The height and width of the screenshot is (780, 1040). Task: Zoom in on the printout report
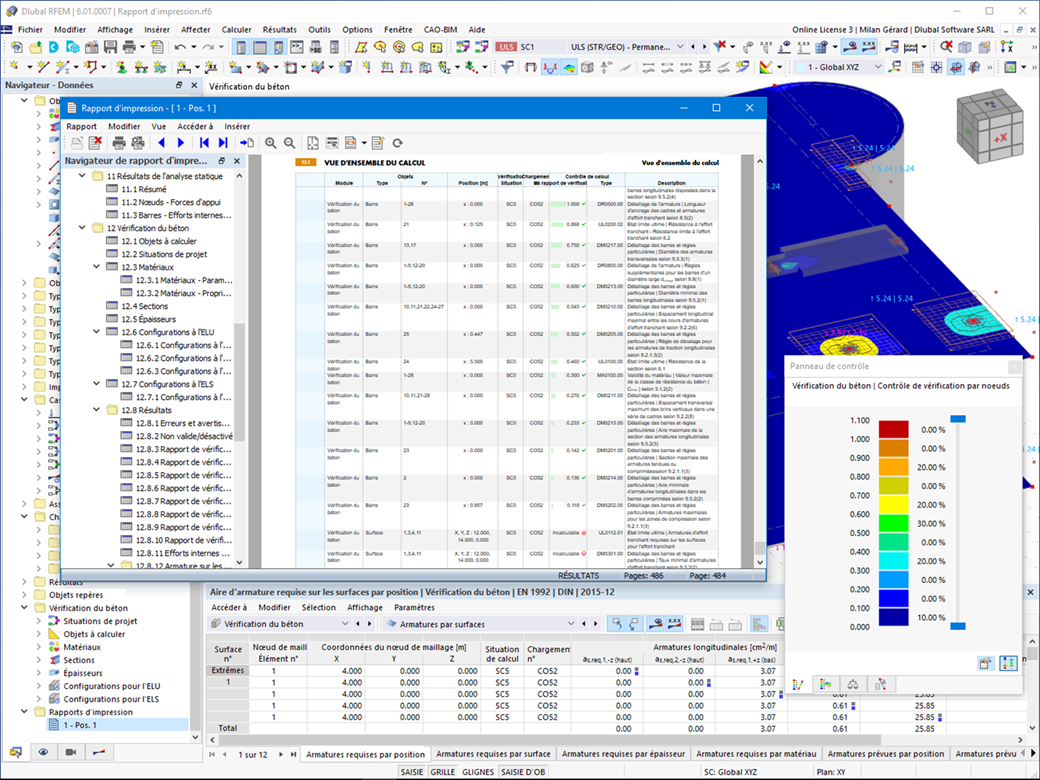point(271,143)
